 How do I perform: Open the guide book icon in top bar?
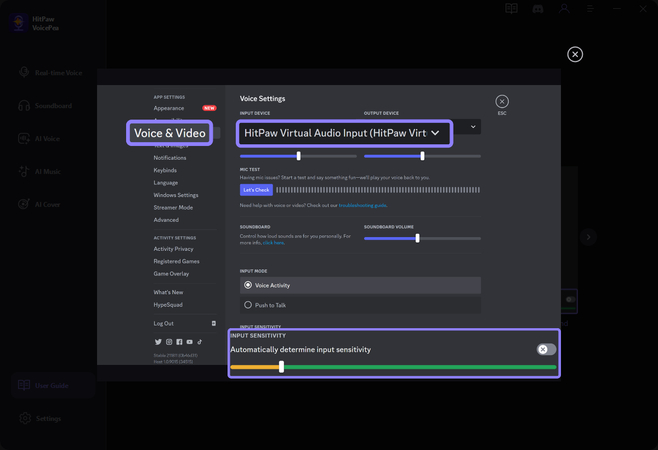coord(511,9)
